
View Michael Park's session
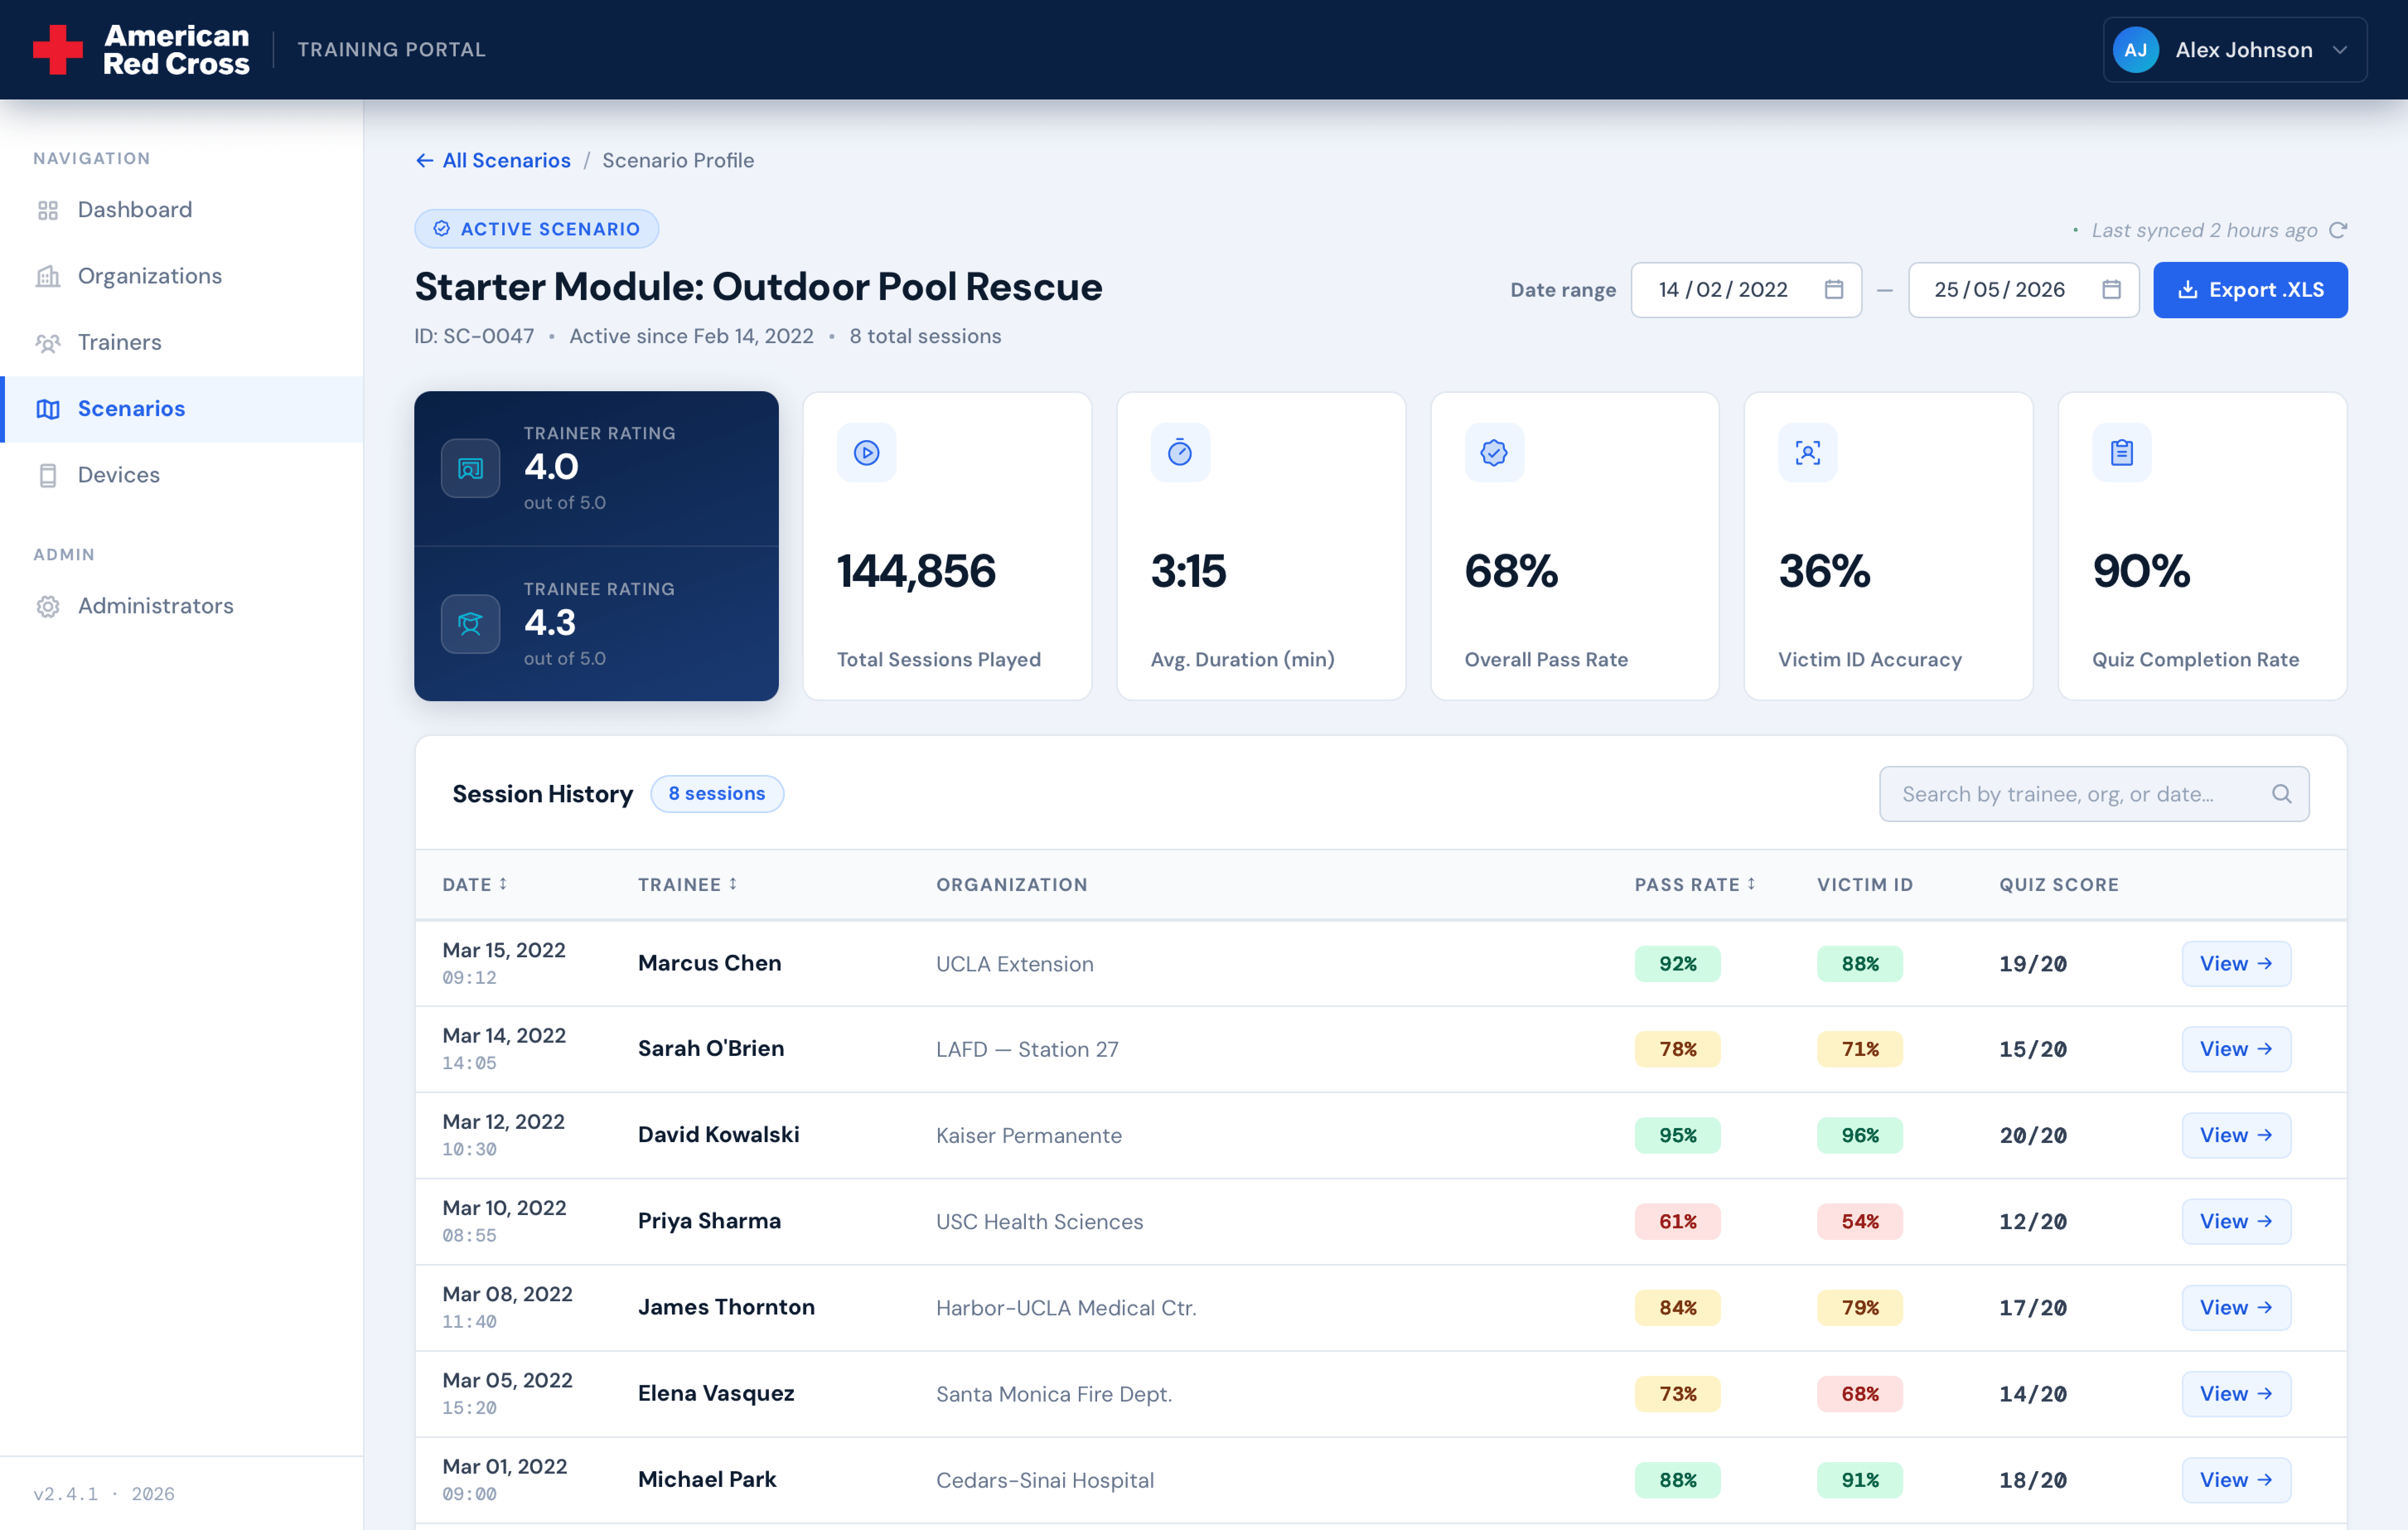(2236, 1480)
